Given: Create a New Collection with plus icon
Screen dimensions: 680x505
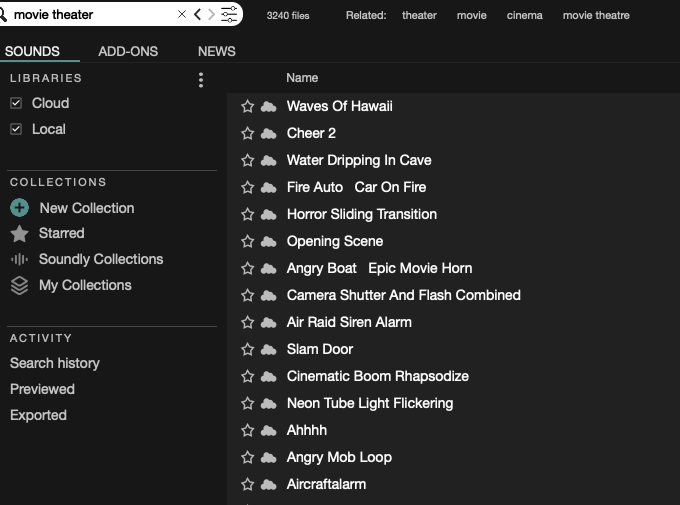Looking at the screenshot, I should [20, 208].
